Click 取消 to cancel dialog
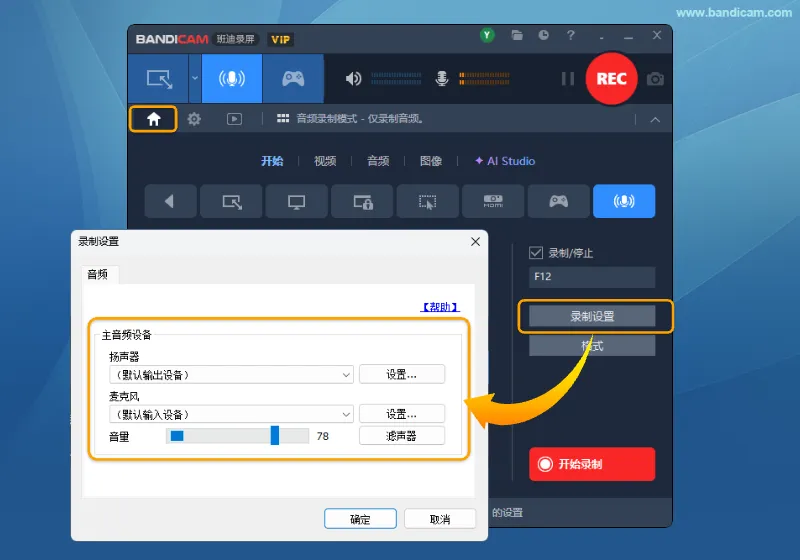The width and height of the screenshot is (800, 560). [440, 519]
